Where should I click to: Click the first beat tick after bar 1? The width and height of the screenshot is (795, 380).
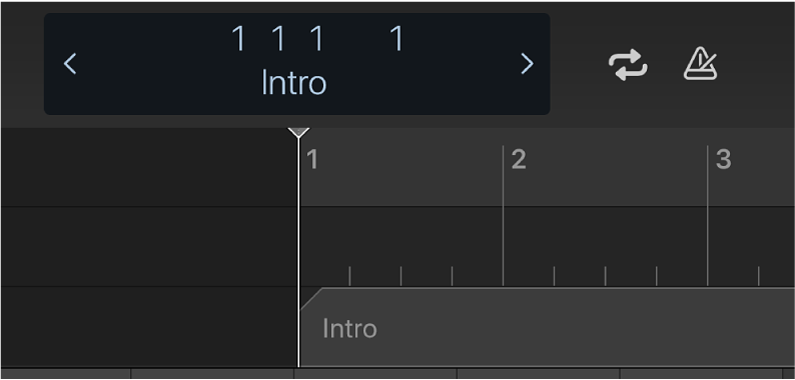[x=349, y=276]
